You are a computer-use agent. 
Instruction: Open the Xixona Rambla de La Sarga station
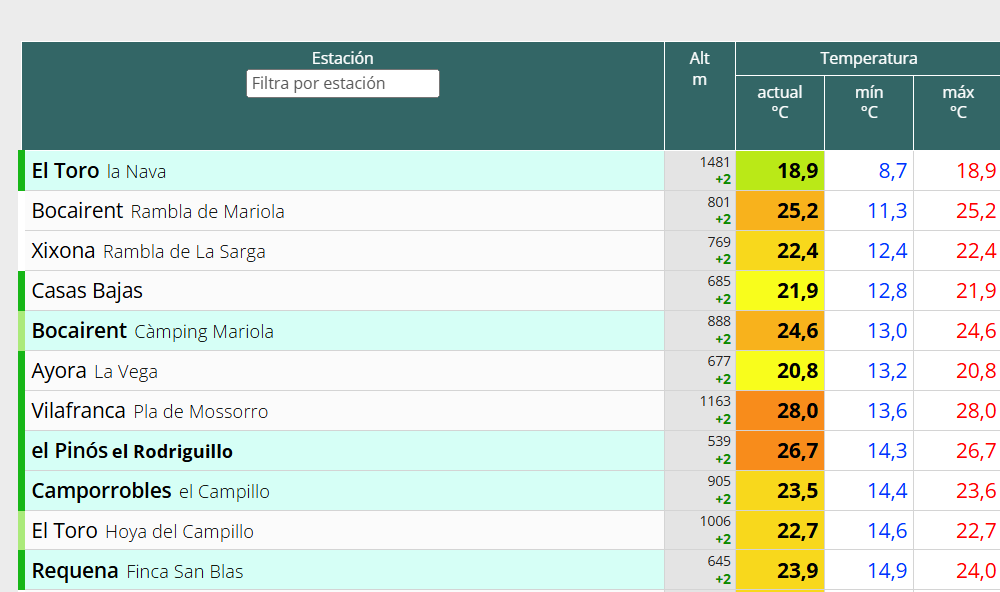coord(149,251)
